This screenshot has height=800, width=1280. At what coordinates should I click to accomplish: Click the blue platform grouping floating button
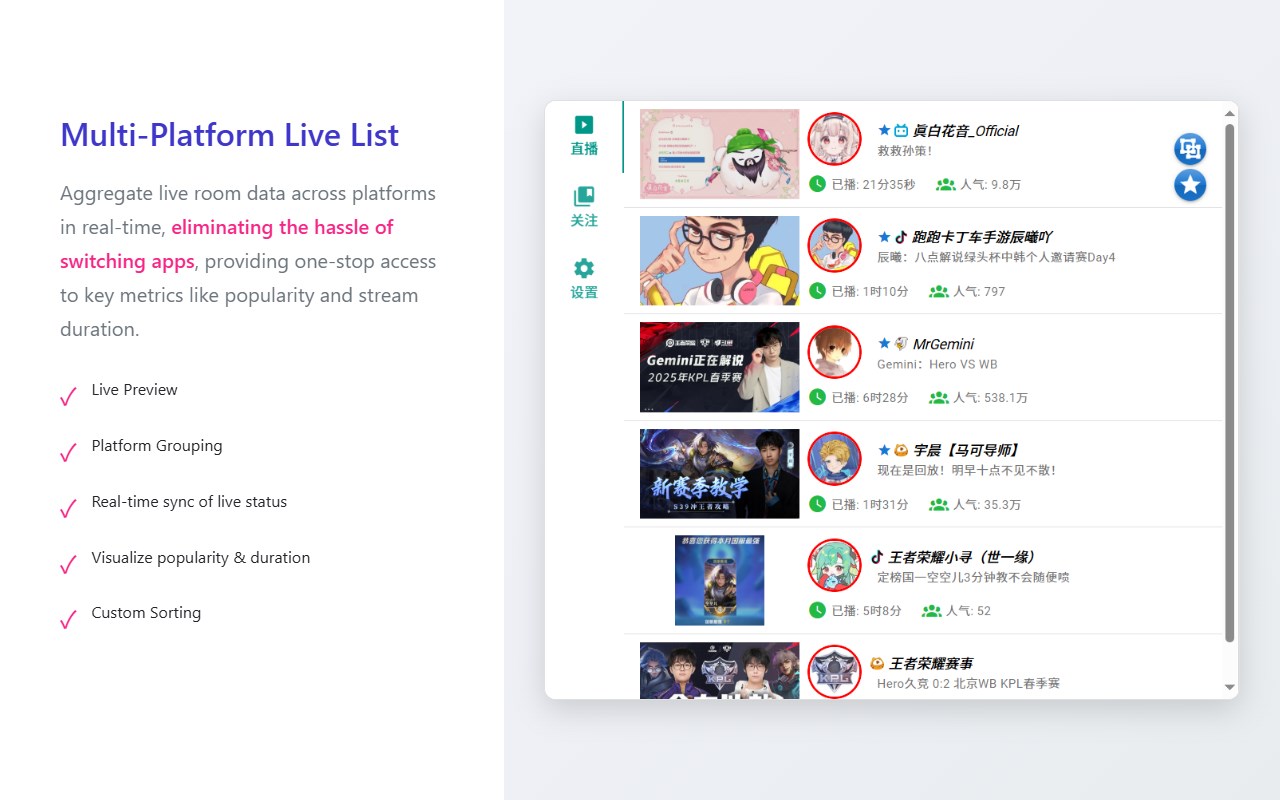click(1190, 149)
